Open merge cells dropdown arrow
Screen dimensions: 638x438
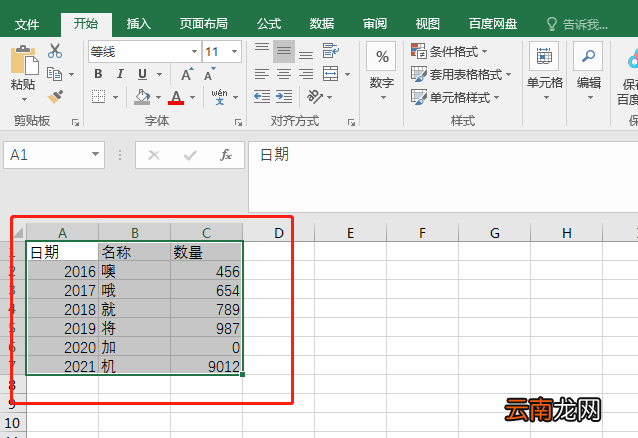(347, 74)
